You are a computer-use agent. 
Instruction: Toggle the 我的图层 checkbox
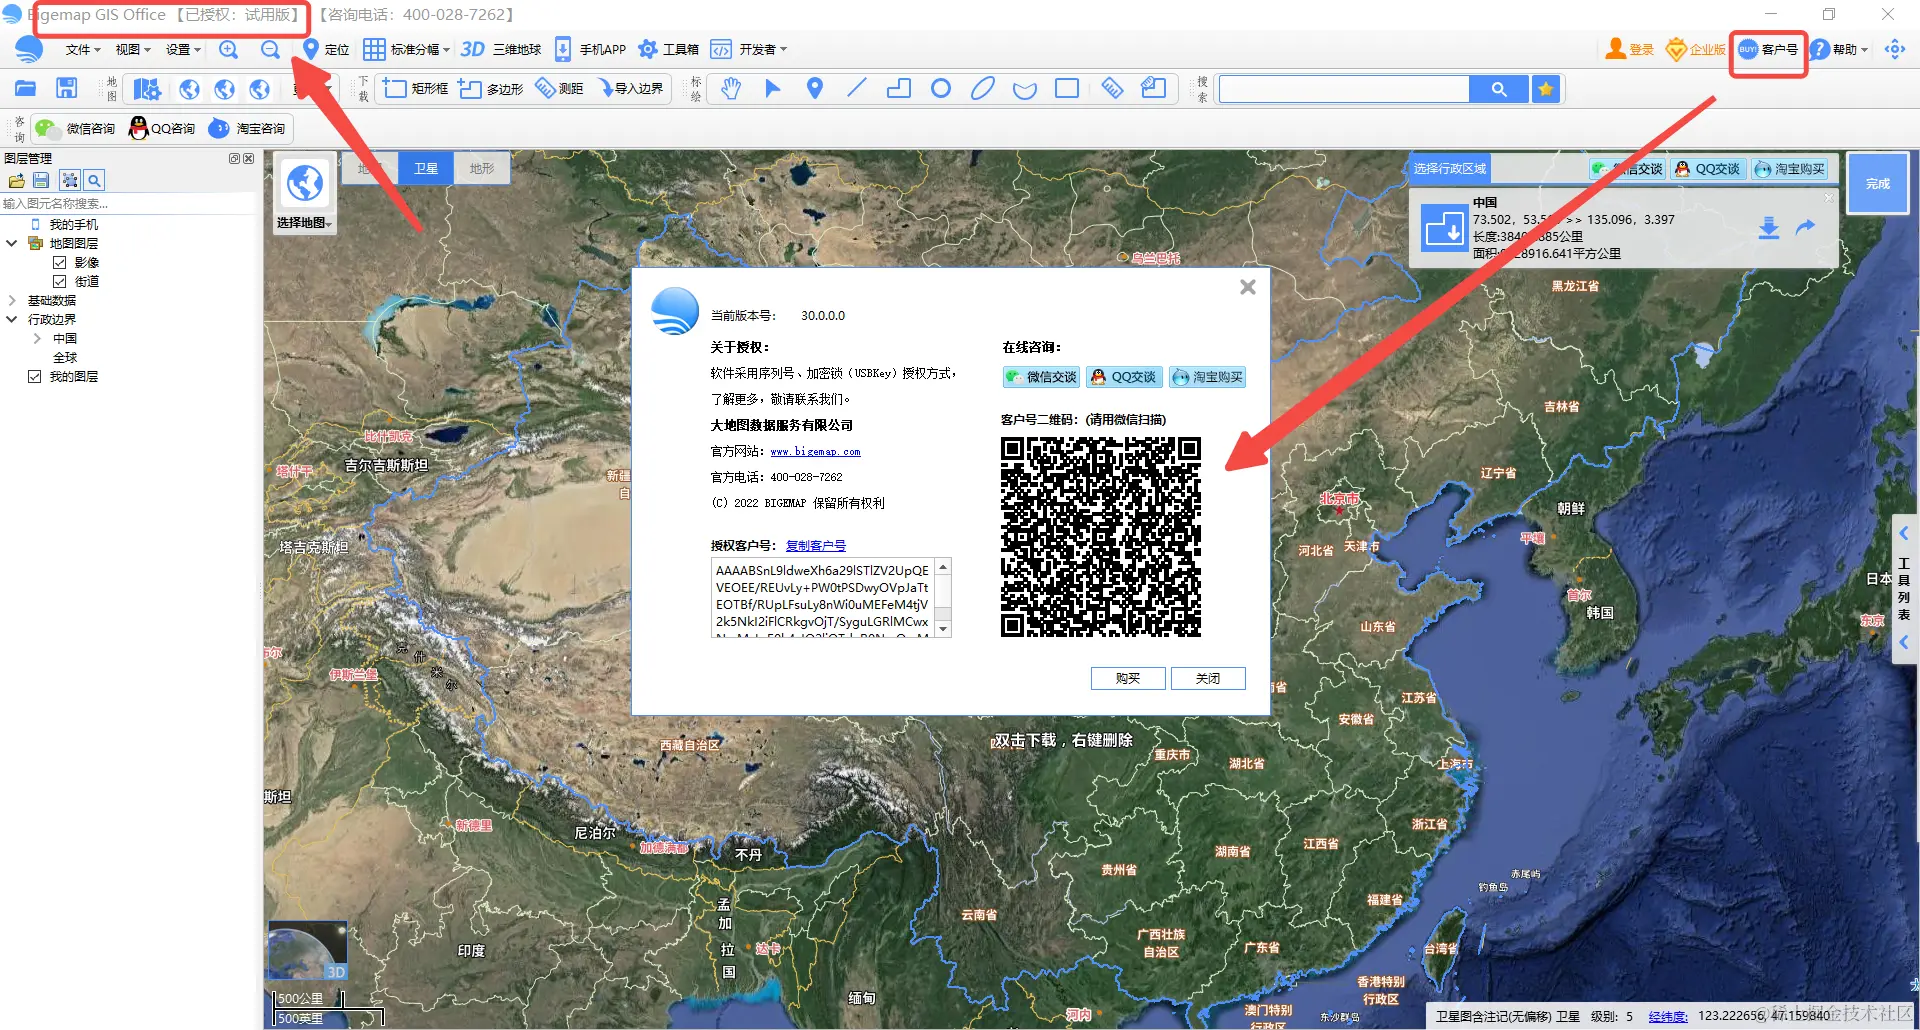click(35, 376)
